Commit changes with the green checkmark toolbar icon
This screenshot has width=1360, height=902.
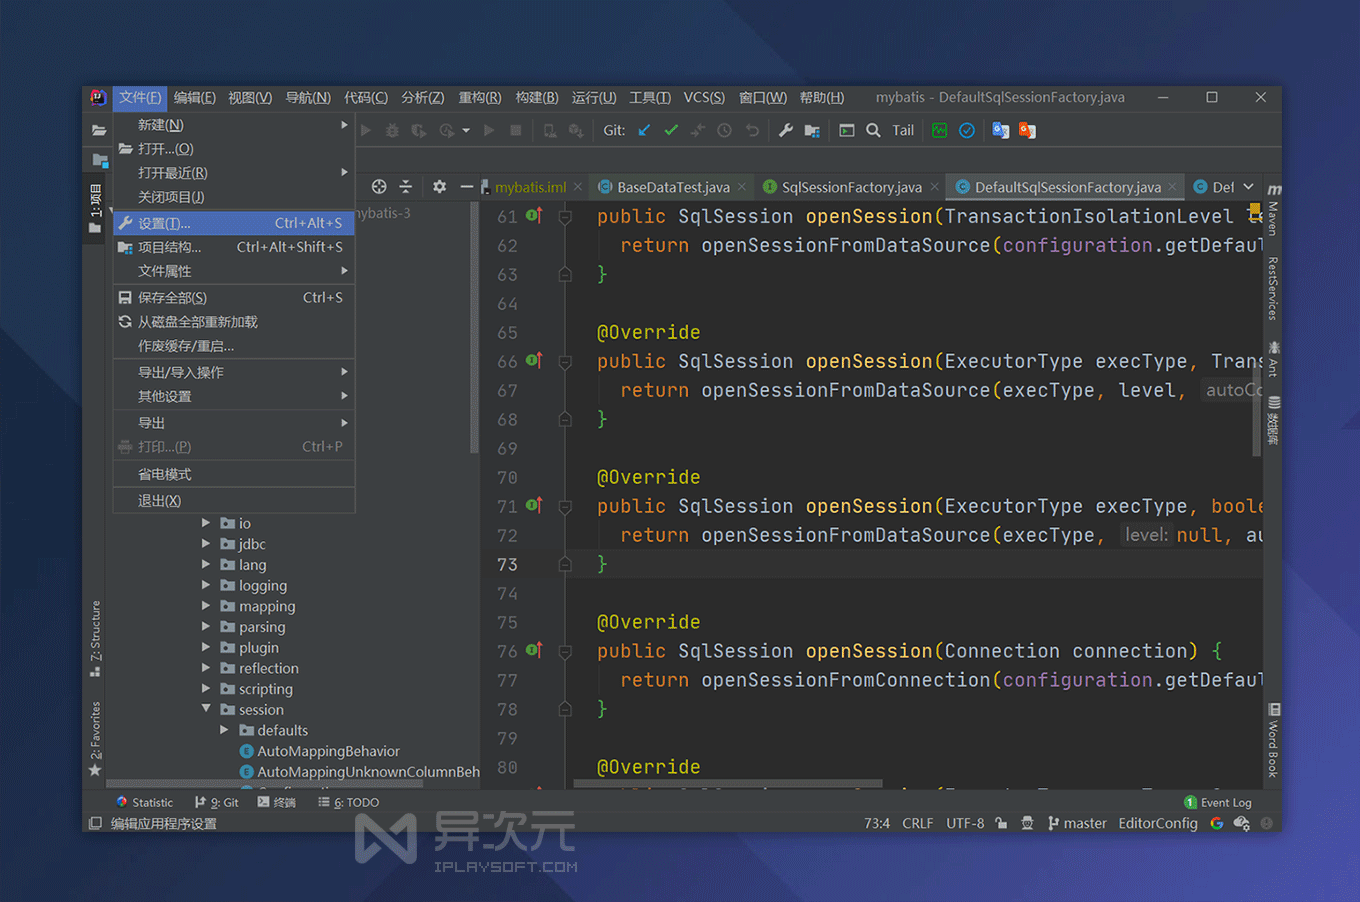[670, 130]
